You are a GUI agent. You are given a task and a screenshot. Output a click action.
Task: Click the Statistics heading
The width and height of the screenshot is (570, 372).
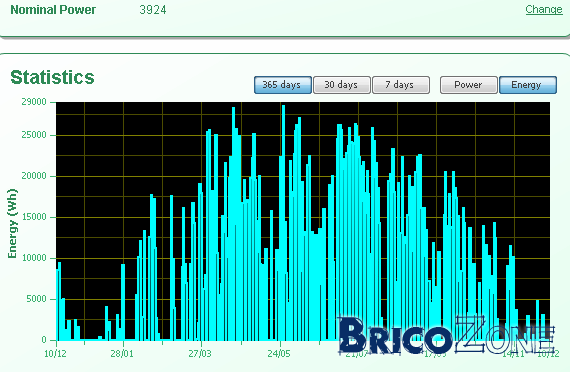click(x=52, y=77)
